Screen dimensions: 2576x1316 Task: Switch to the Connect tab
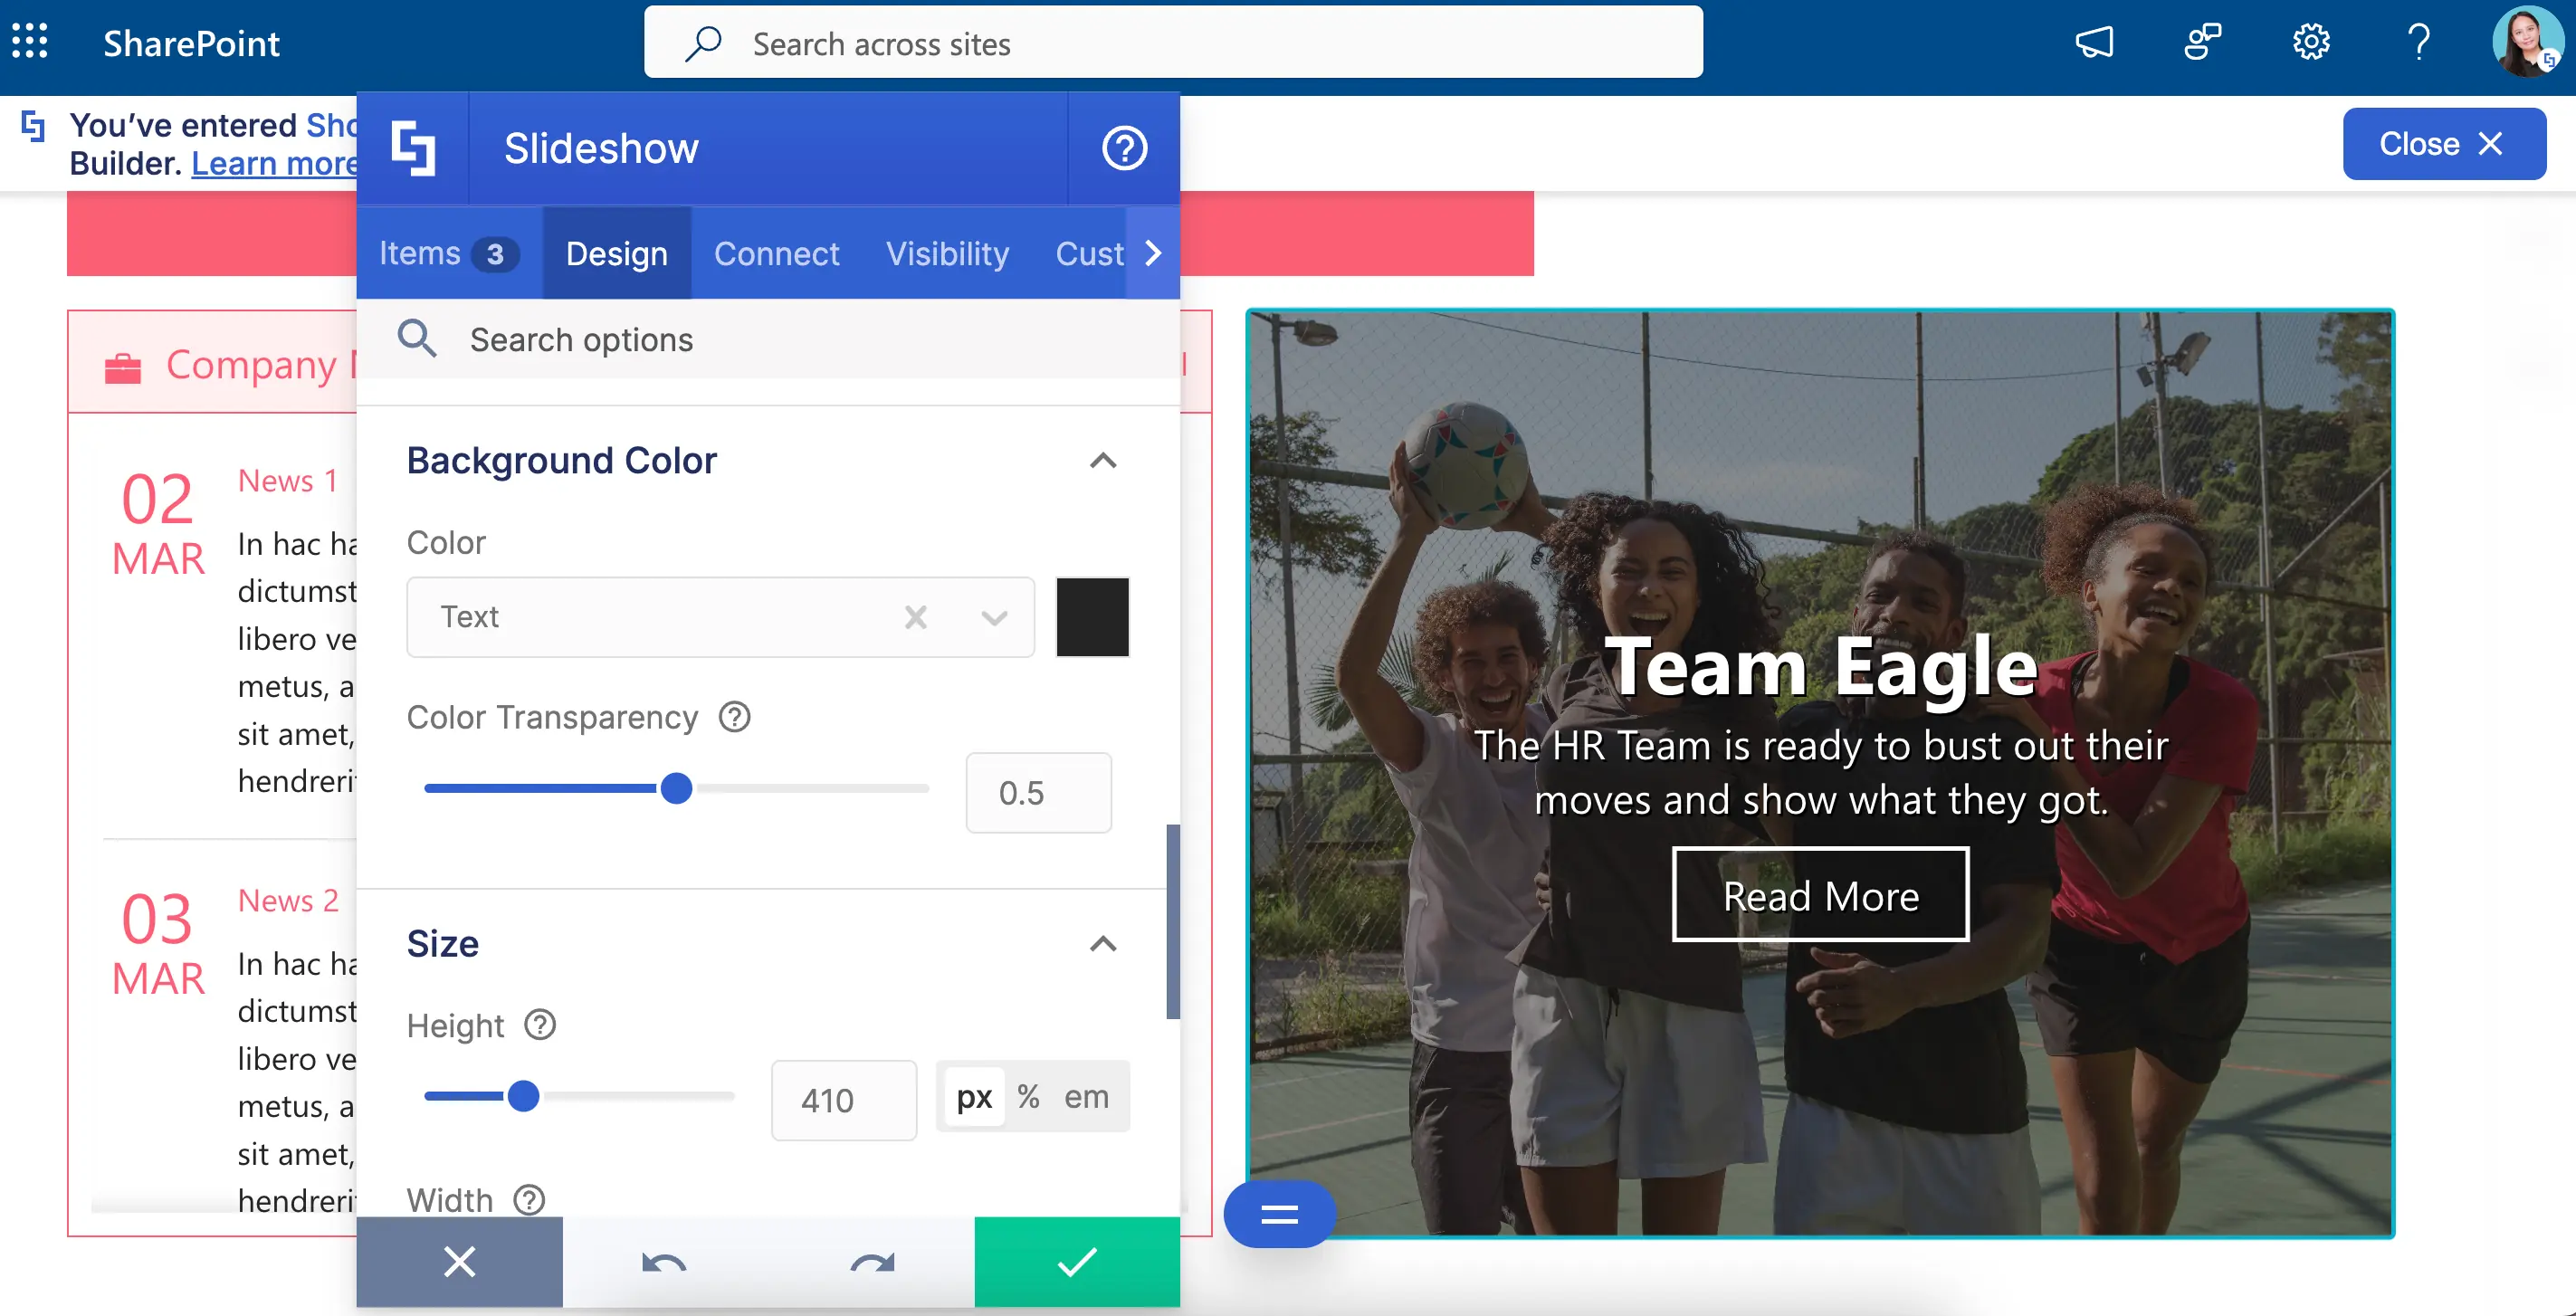(x=777, y=253)
